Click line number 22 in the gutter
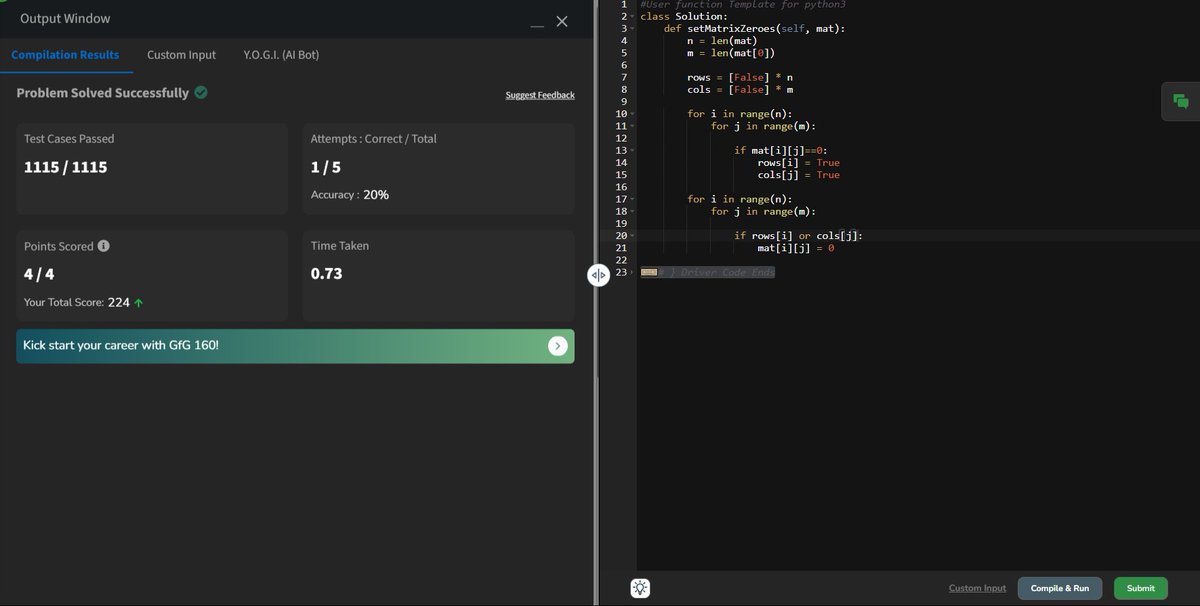 click(x=621, y=260)
